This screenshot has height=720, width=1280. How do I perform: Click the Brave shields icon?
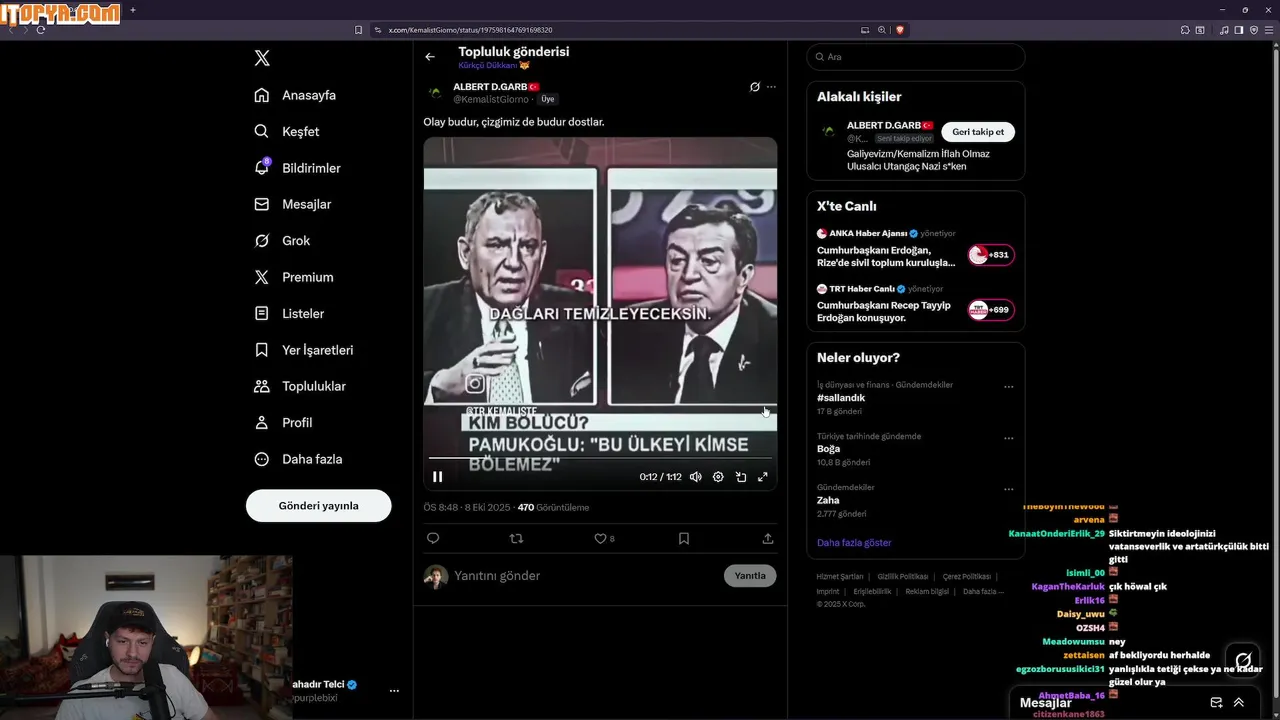tap(900, 30)
